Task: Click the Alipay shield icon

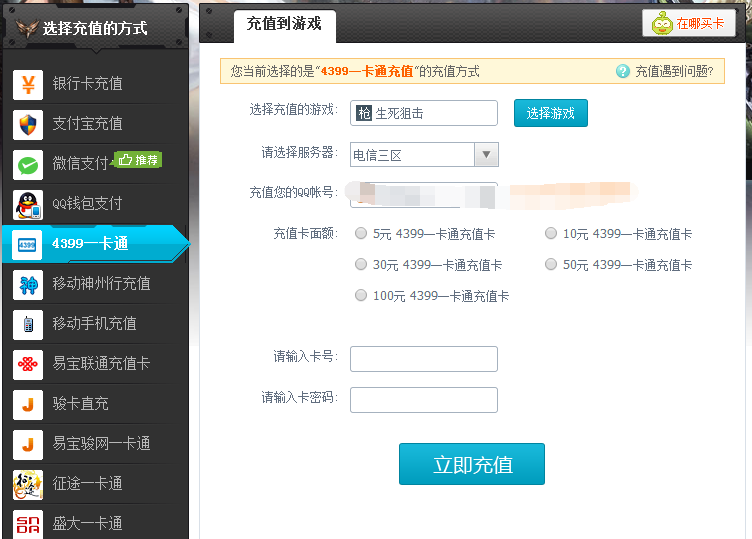Action: point(28,125)
